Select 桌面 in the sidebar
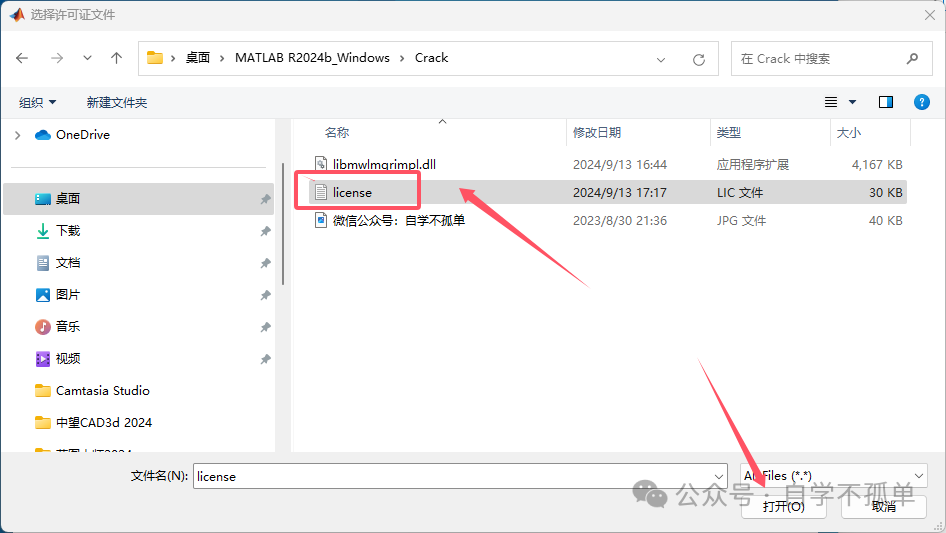Viewport: 946px width, 533px height. (138, 199)
